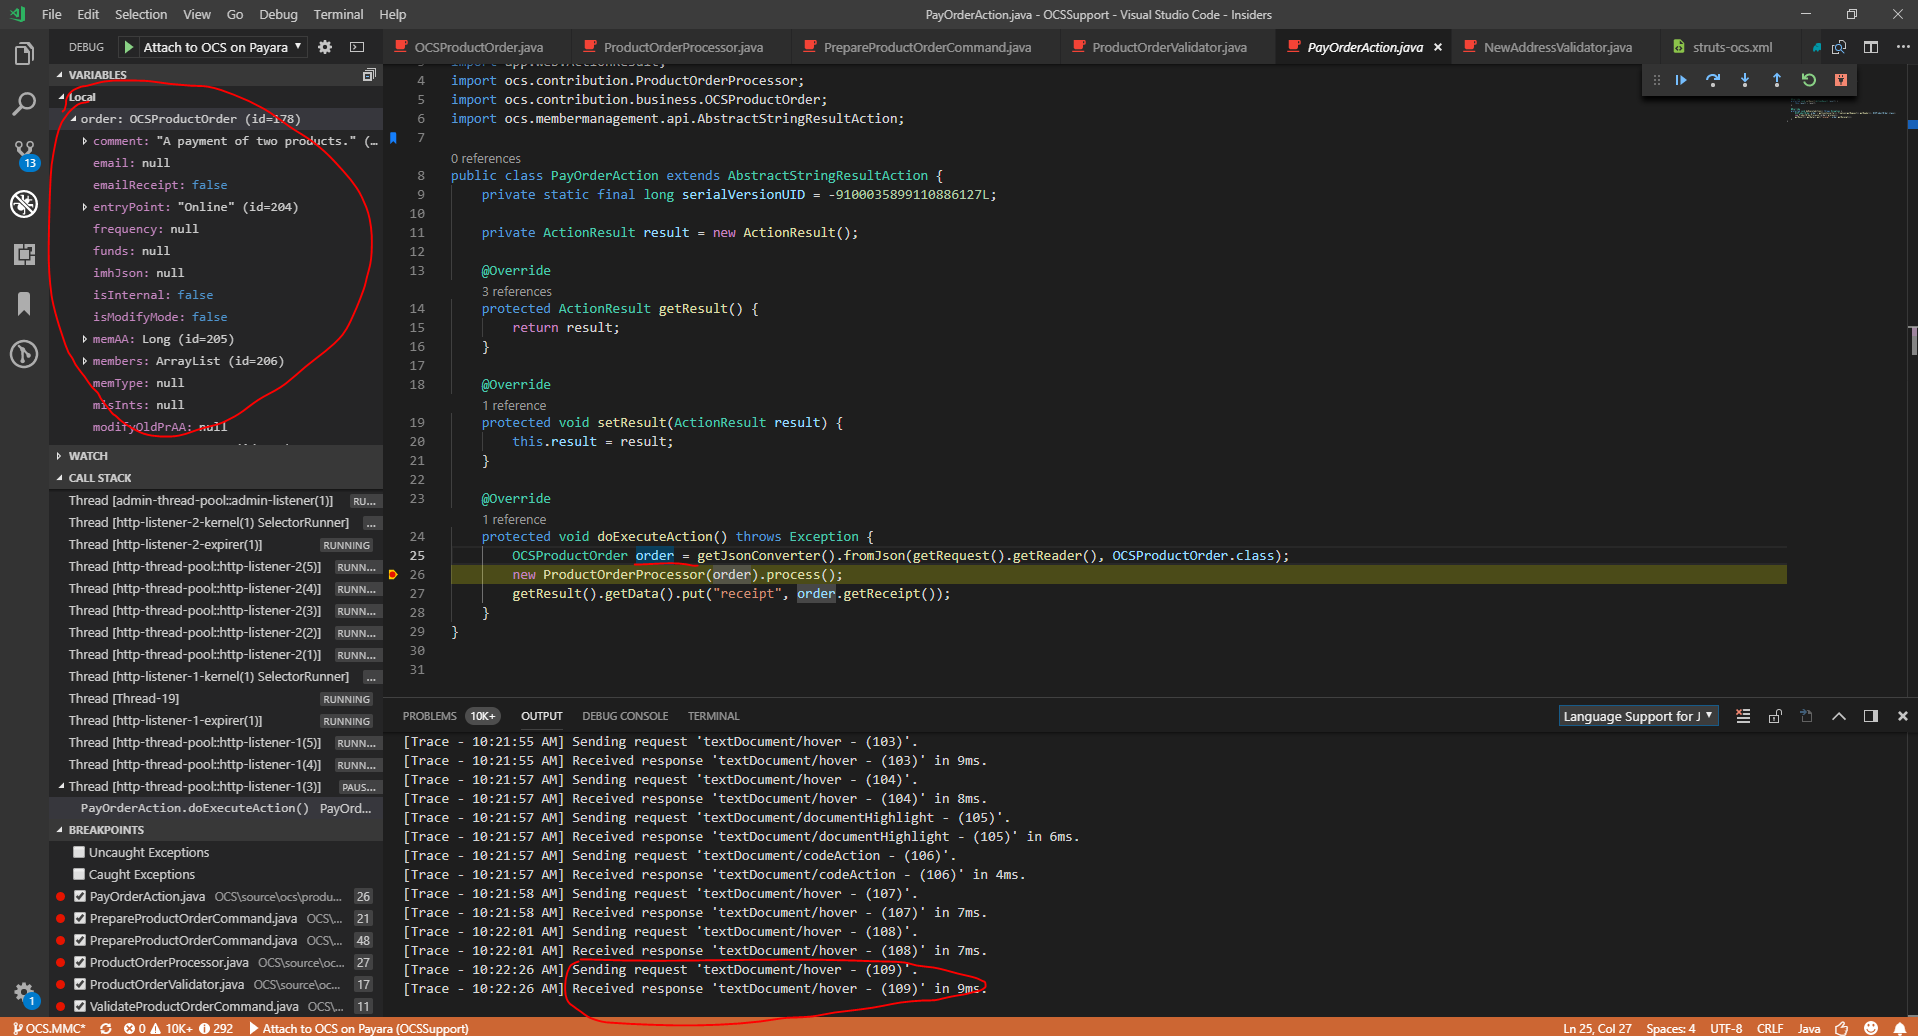The width and height of the screenshot is (1918, 1036).
Task: Click the 3 references CodeLens above getResult
Action: (x=516, y=291)
